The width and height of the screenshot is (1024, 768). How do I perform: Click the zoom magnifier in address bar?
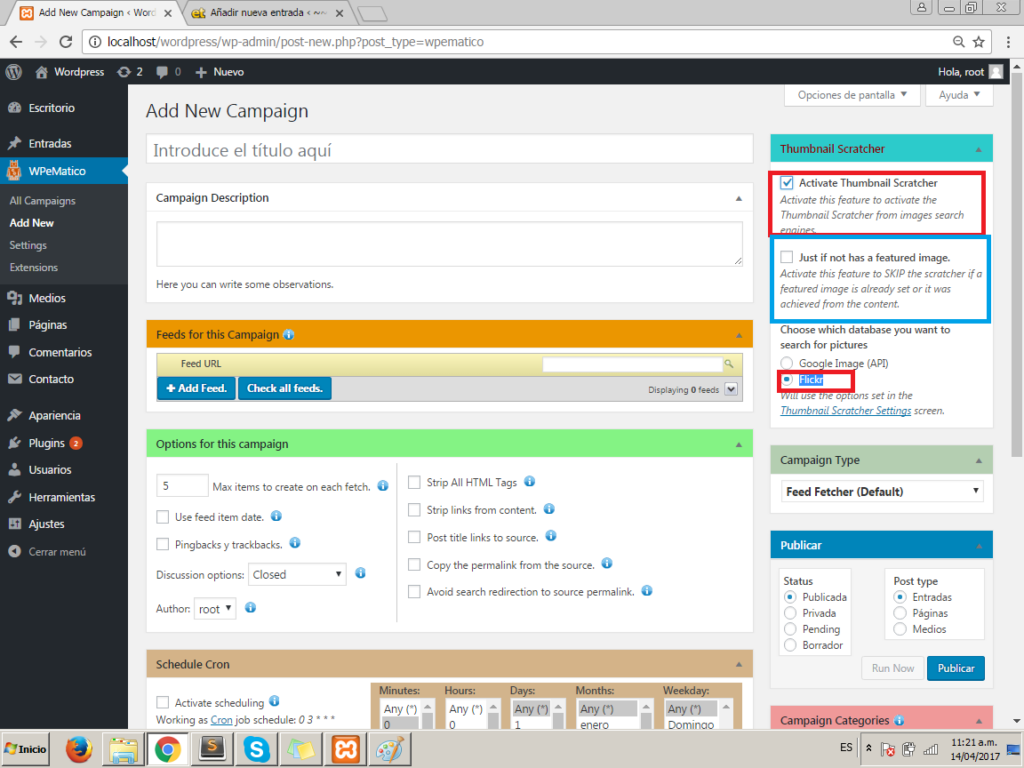click(x=959, y=42)
